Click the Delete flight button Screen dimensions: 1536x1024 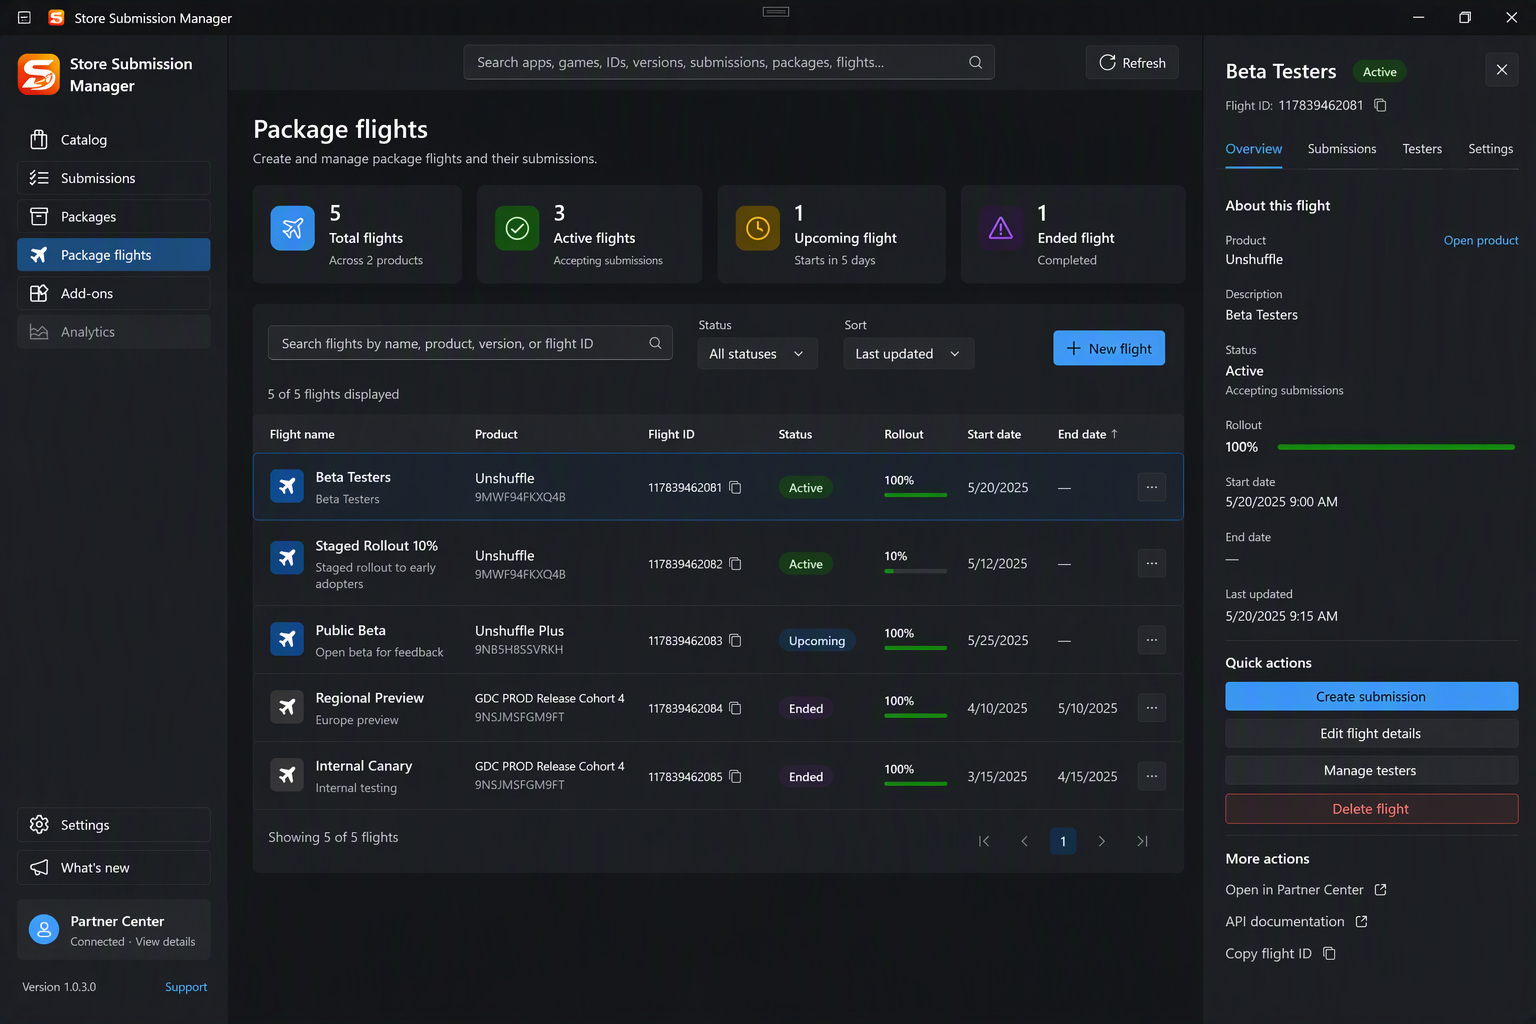coord(1371,808)
